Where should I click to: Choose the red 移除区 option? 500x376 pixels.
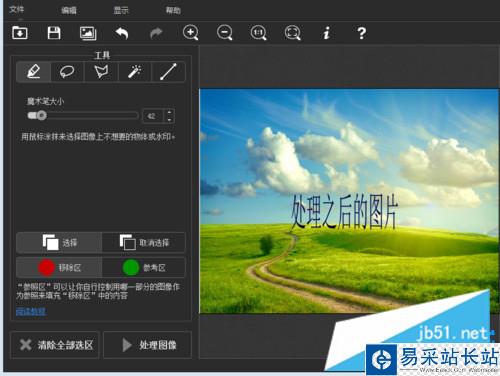[x=59, y=267]
